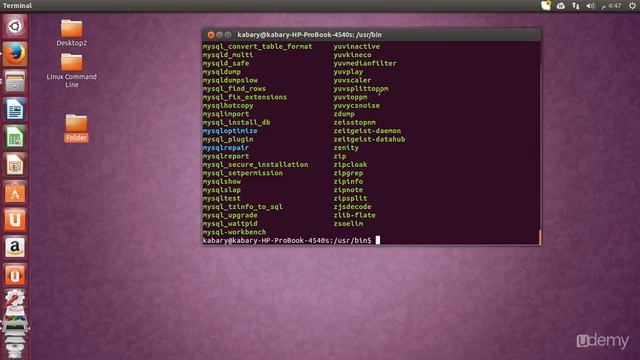
Task: Maximize the terminal window
Action: tap(228, 35)
